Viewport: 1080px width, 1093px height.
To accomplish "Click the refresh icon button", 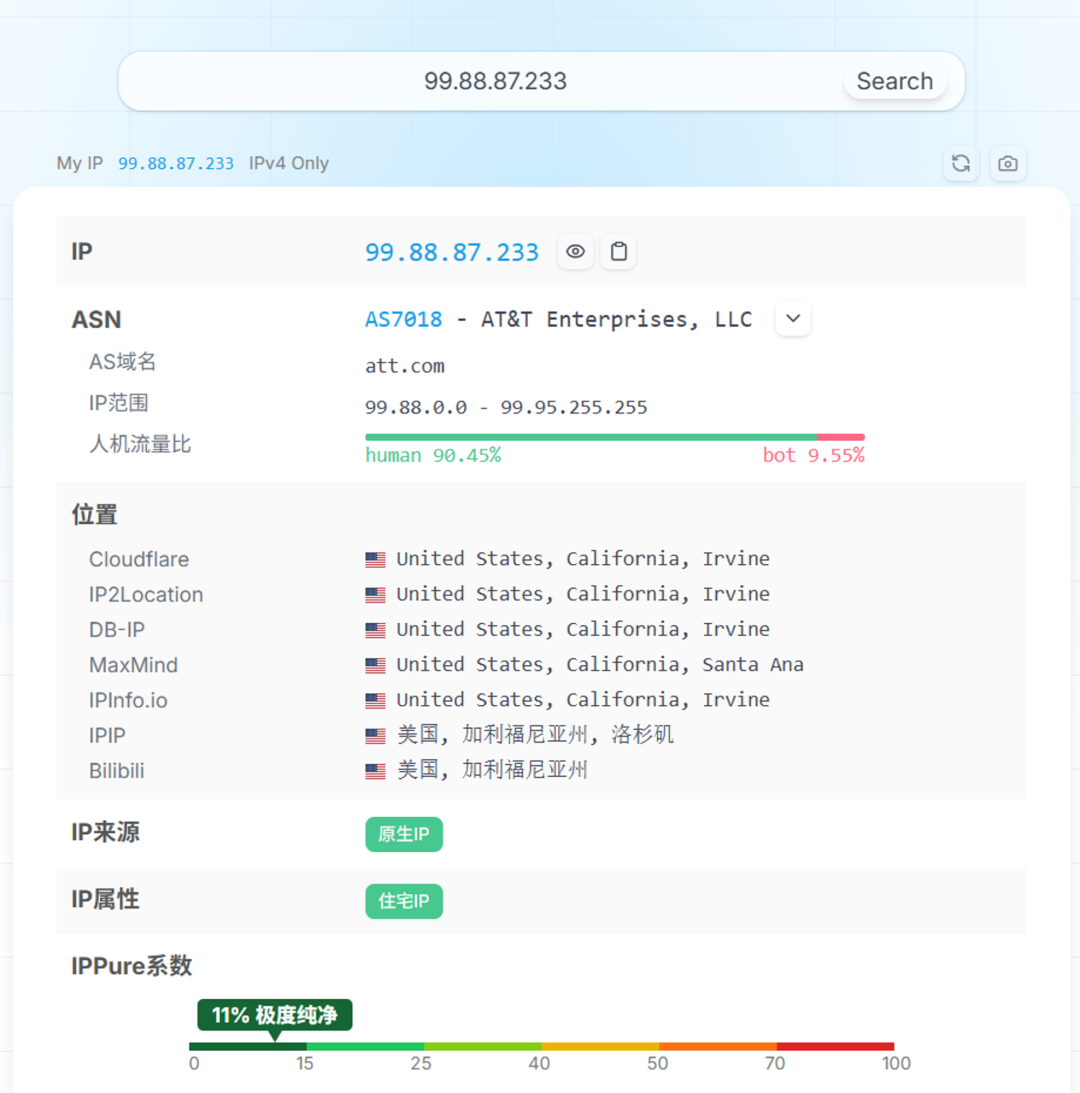I will point(961,163).
